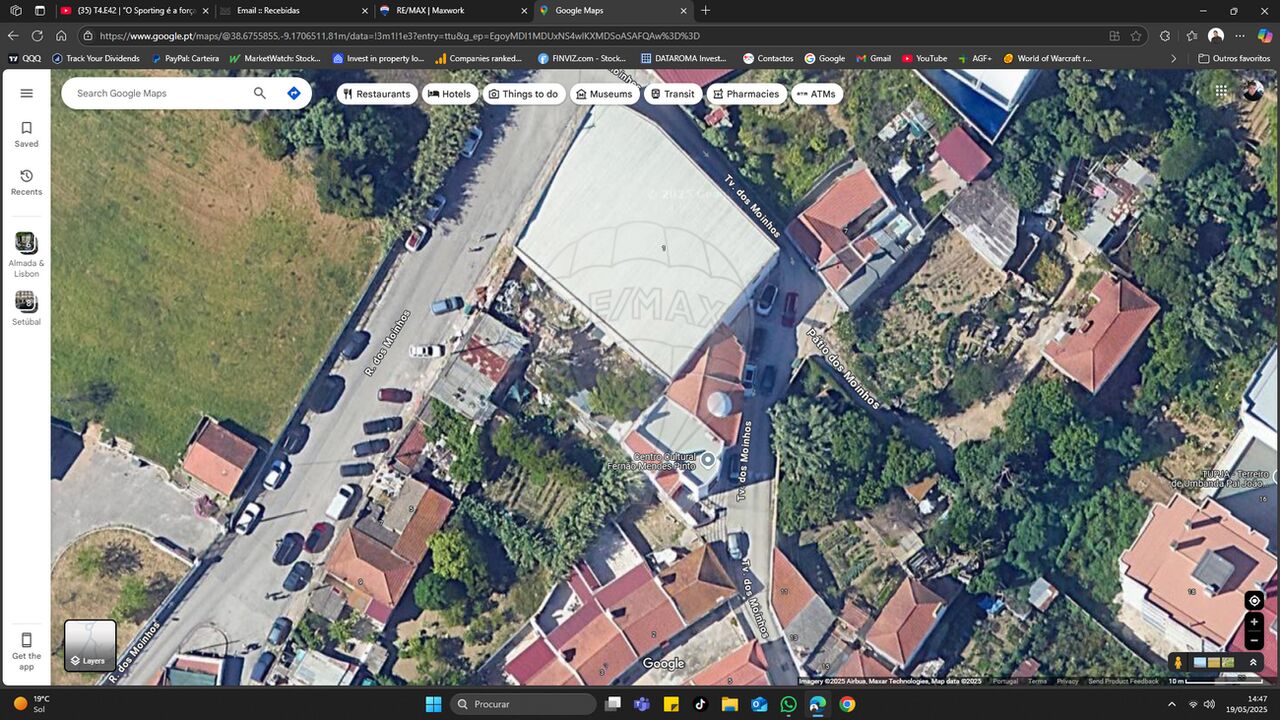Open WhatsApp from the taskbar
Screen dimensions: 1280x720
[x=788, y=704]
